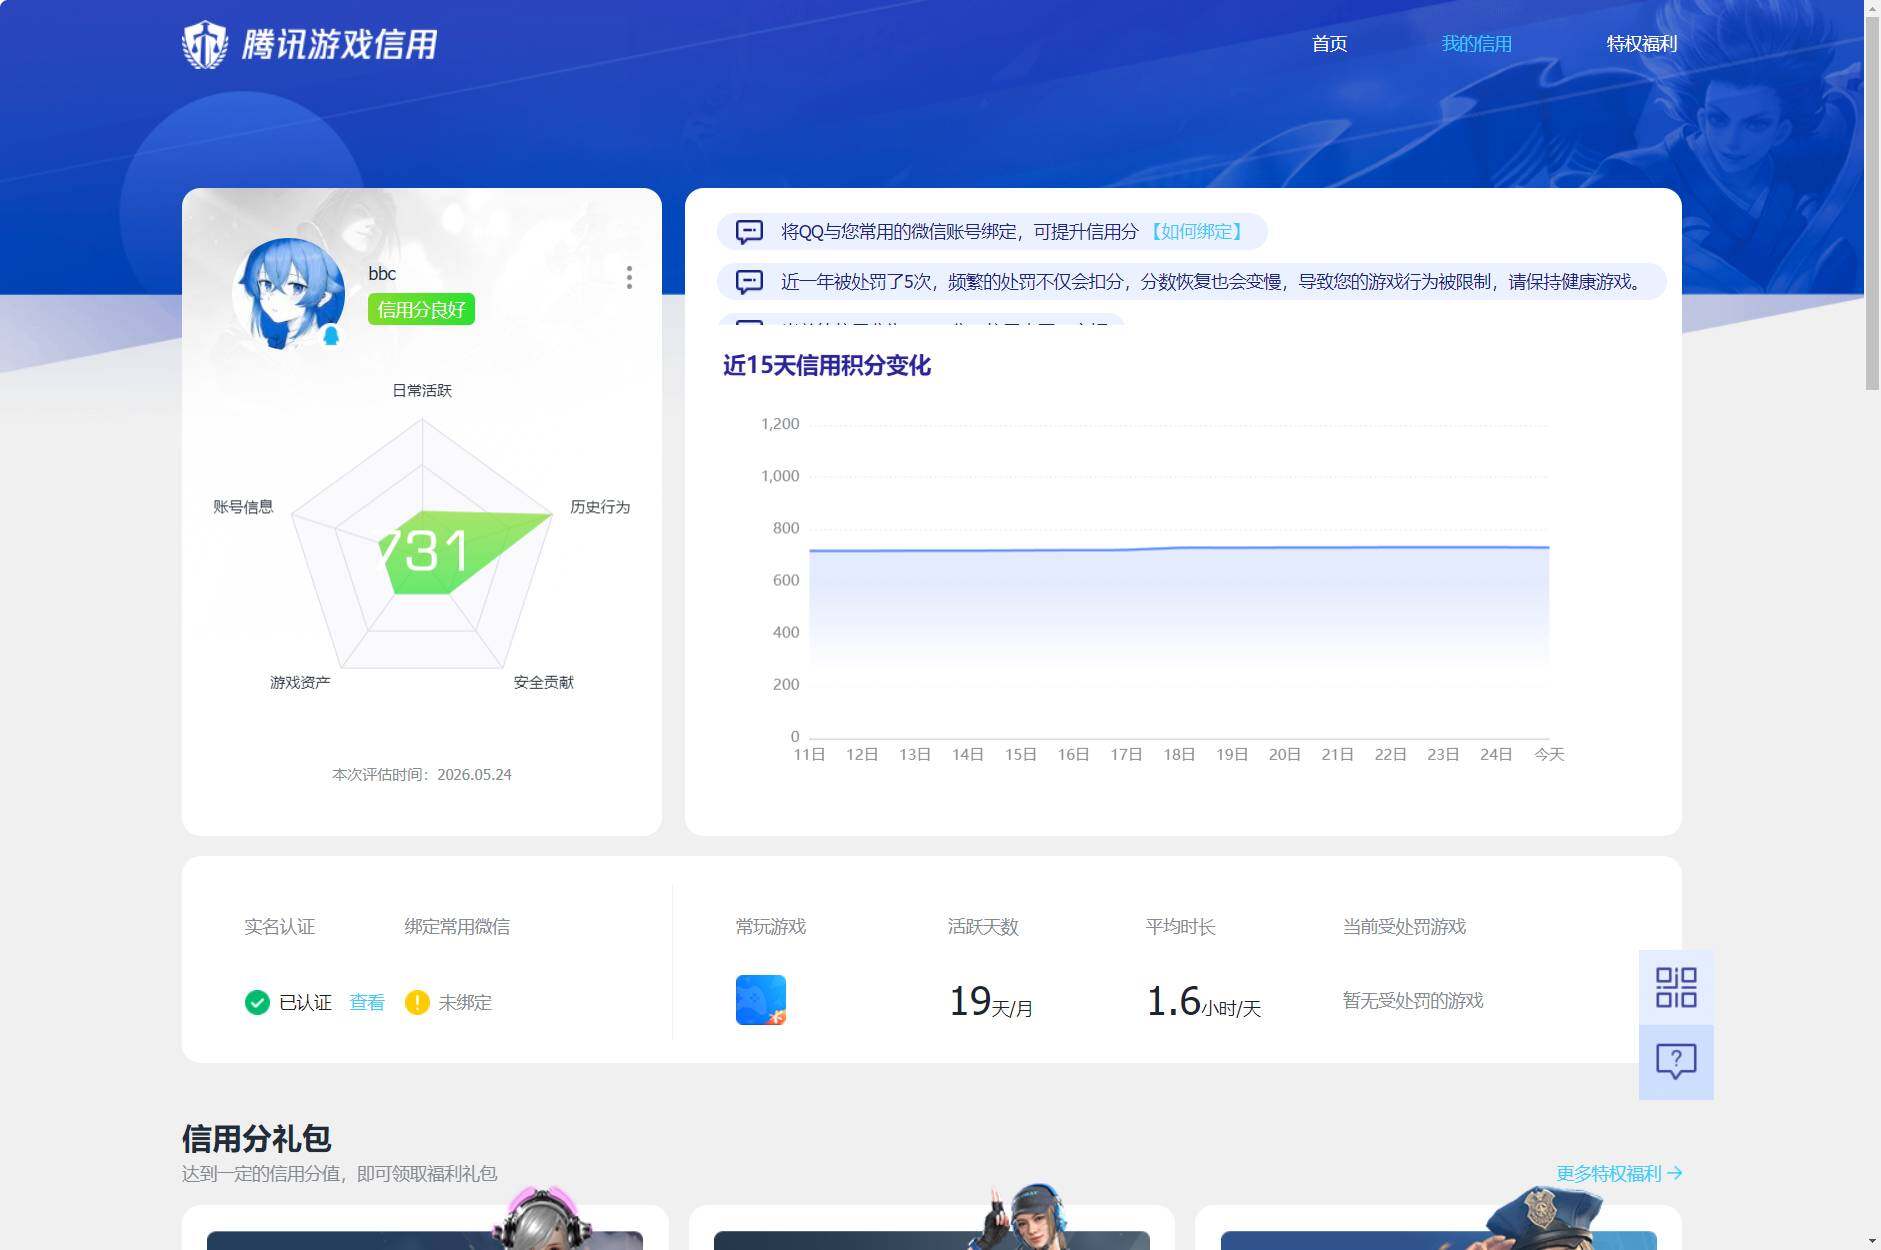Click 未绑定 WeChat binding status
The width and height of the screenshot is (1881, 1250).
click(x=465, y=1002)
